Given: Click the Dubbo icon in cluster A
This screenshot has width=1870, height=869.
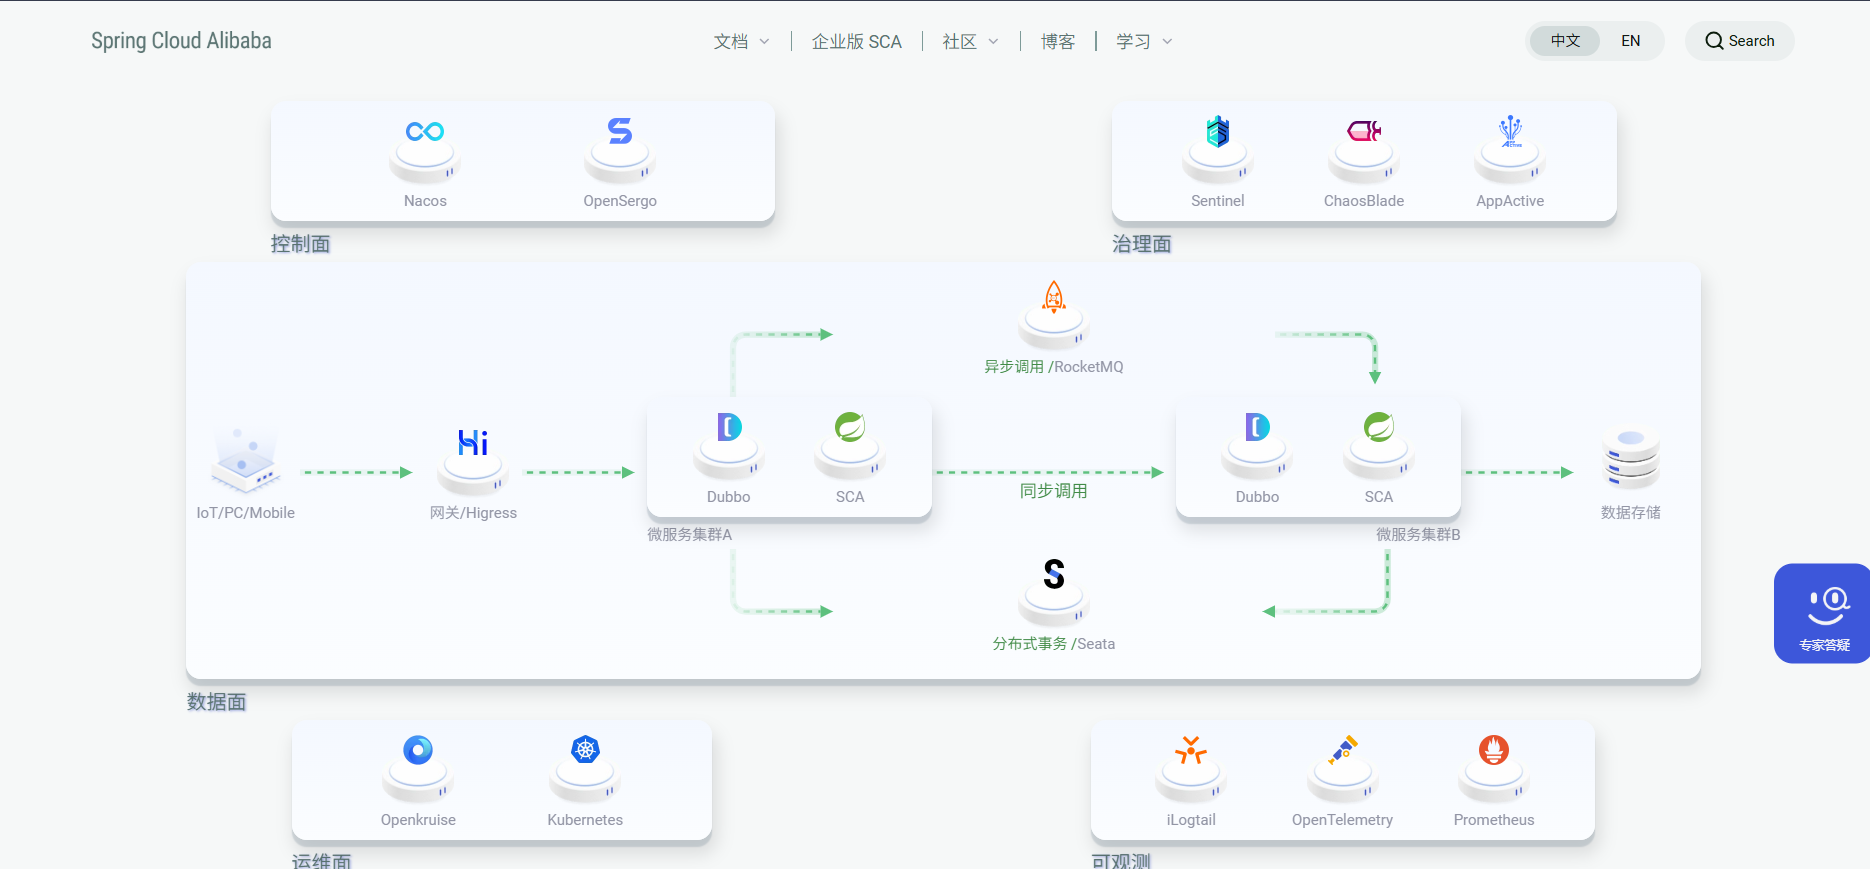Looking at the screenshot, I should (729, 427).
